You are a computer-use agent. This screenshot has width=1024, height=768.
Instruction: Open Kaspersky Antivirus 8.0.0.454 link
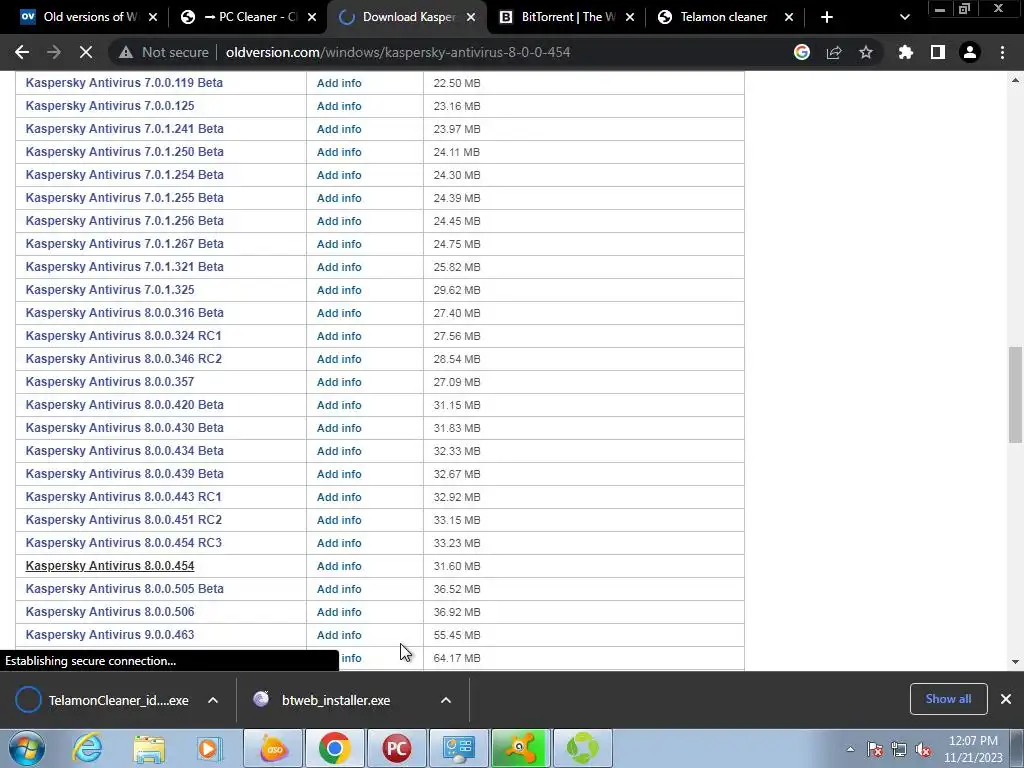[x=110, y=566]
